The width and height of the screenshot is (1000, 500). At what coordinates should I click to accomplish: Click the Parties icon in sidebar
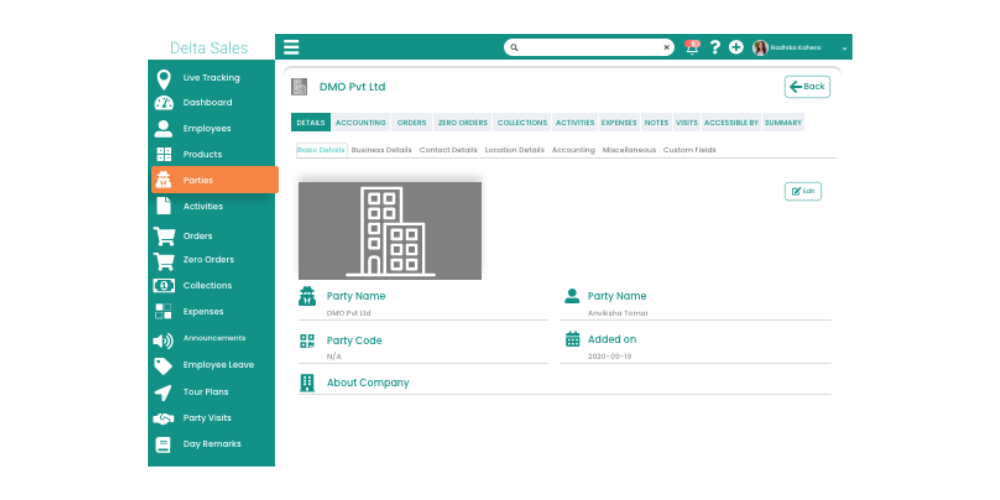tap(164, 180)
